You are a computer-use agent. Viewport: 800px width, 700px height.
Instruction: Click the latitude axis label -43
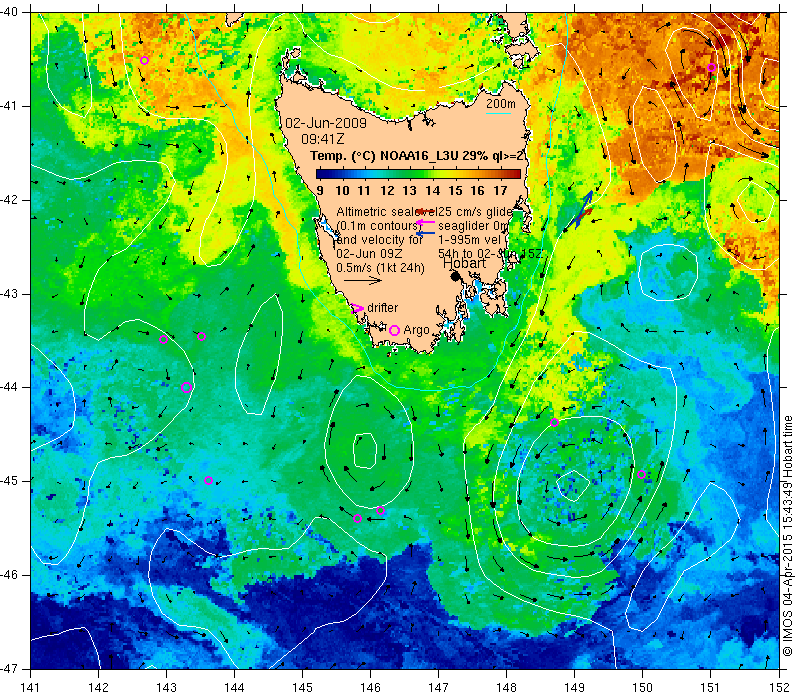(9, 294)
